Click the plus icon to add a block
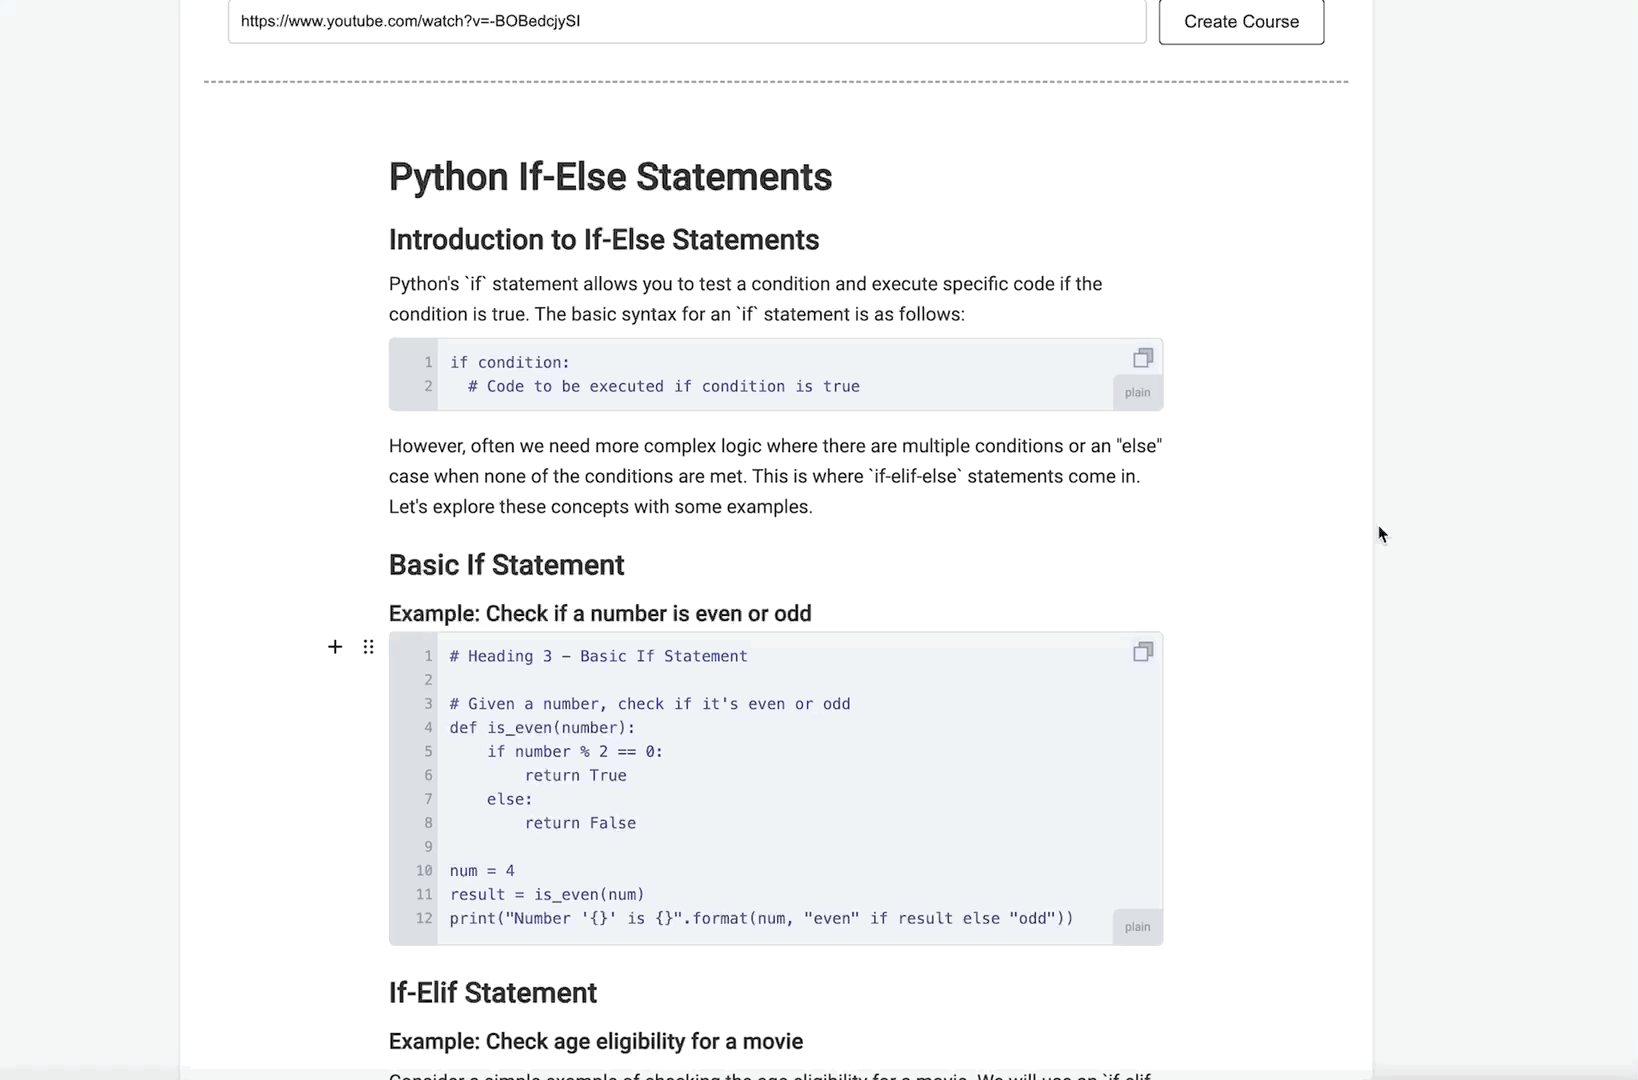1638x1080 pixels. coord(335,647)
